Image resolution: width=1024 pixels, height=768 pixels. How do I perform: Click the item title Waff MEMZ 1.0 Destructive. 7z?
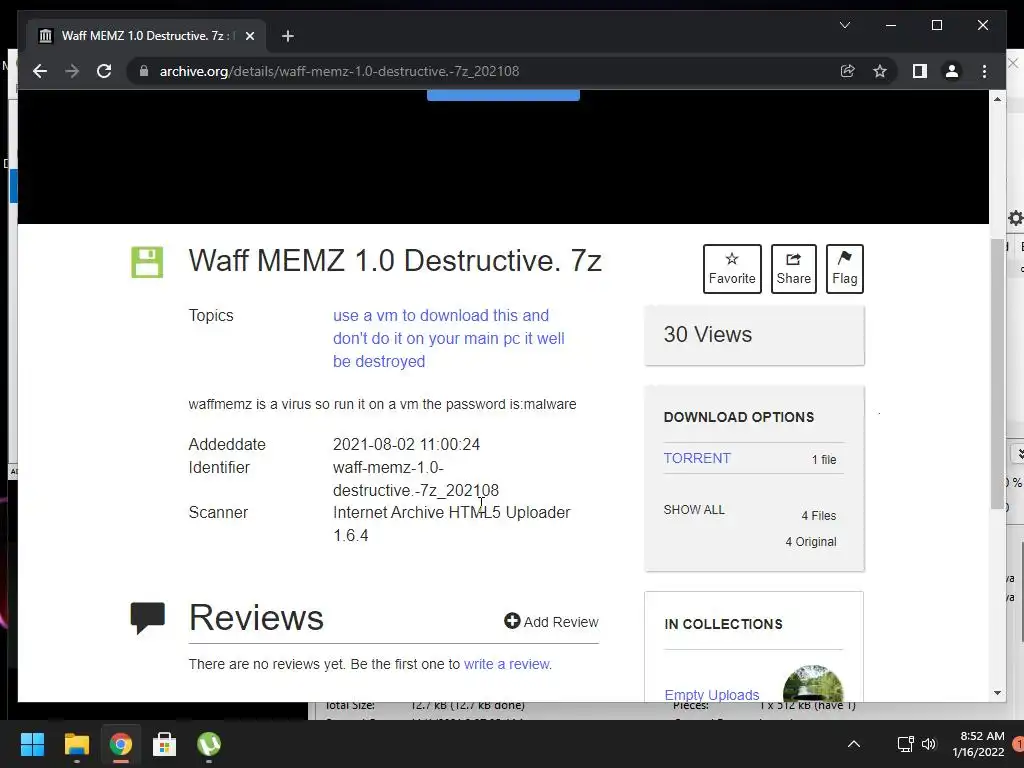click(395, 261)
